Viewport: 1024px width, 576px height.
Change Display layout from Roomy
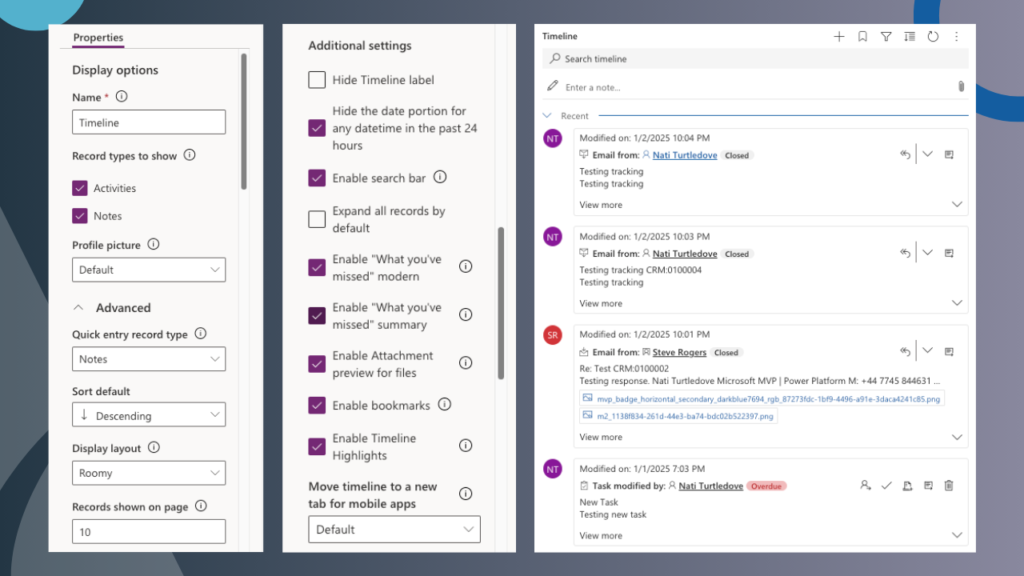148,472
